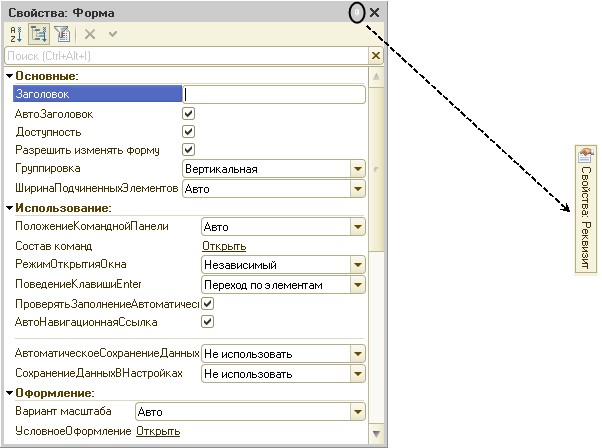The image size is (602, 448).
Task: Open the РежимОткрытияОкна dropdown
Action: click(357, 265)
